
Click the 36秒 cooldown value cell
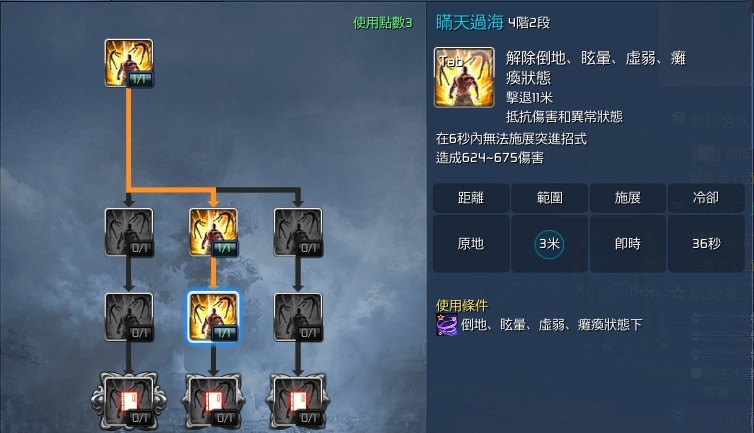point(706,243)
